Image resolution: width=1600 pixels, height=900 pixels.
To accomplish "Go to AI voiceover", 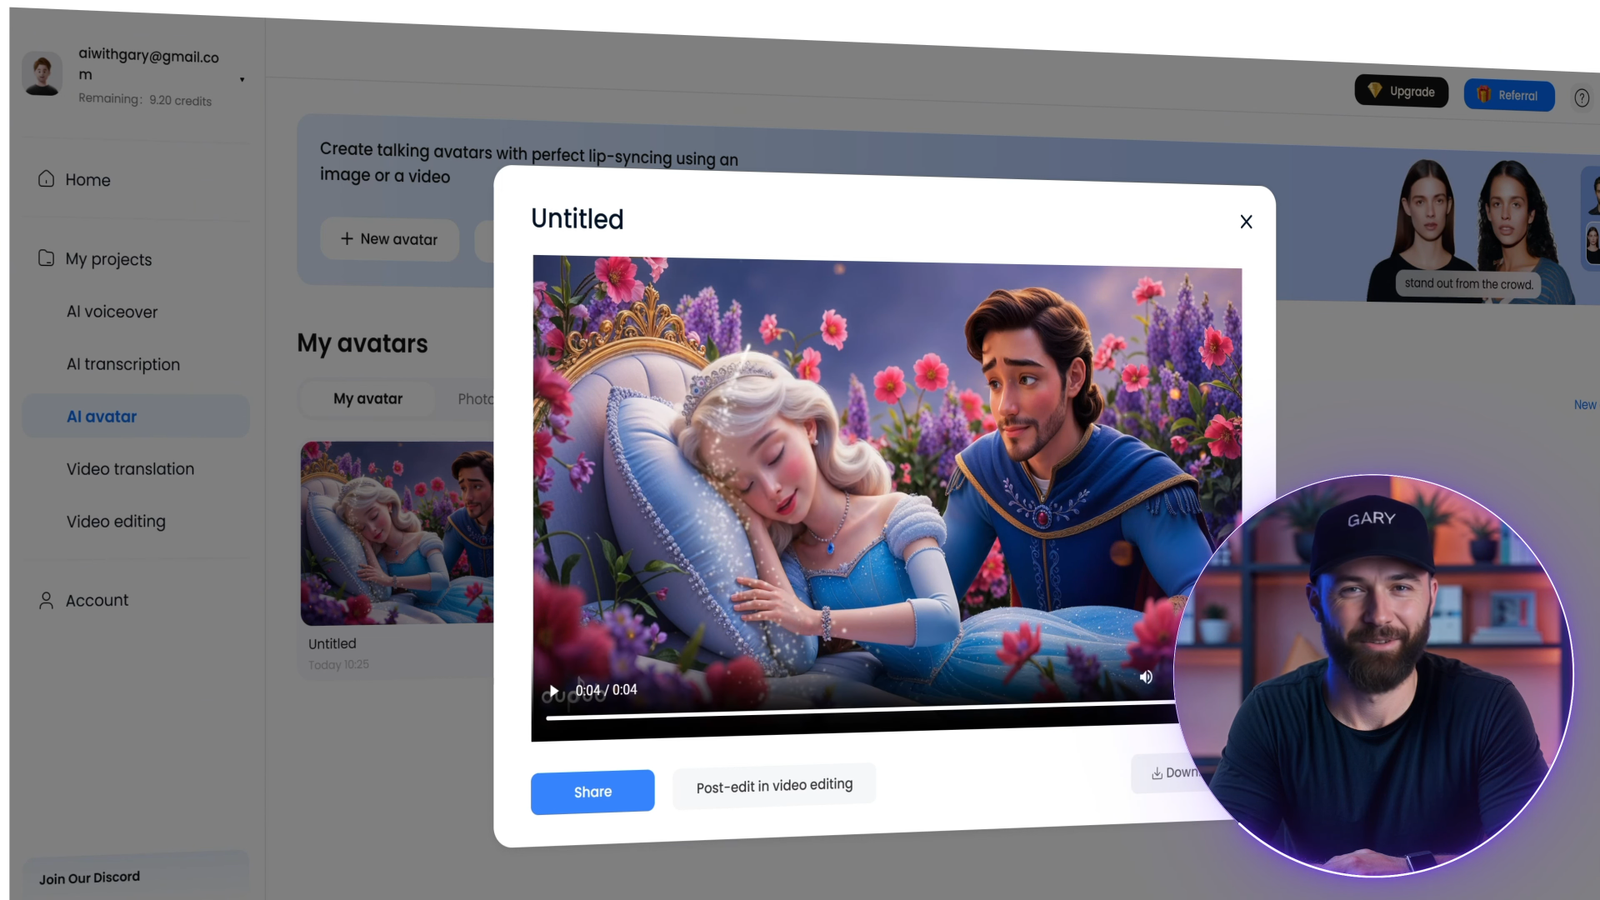I will click(x=112, y=312).
